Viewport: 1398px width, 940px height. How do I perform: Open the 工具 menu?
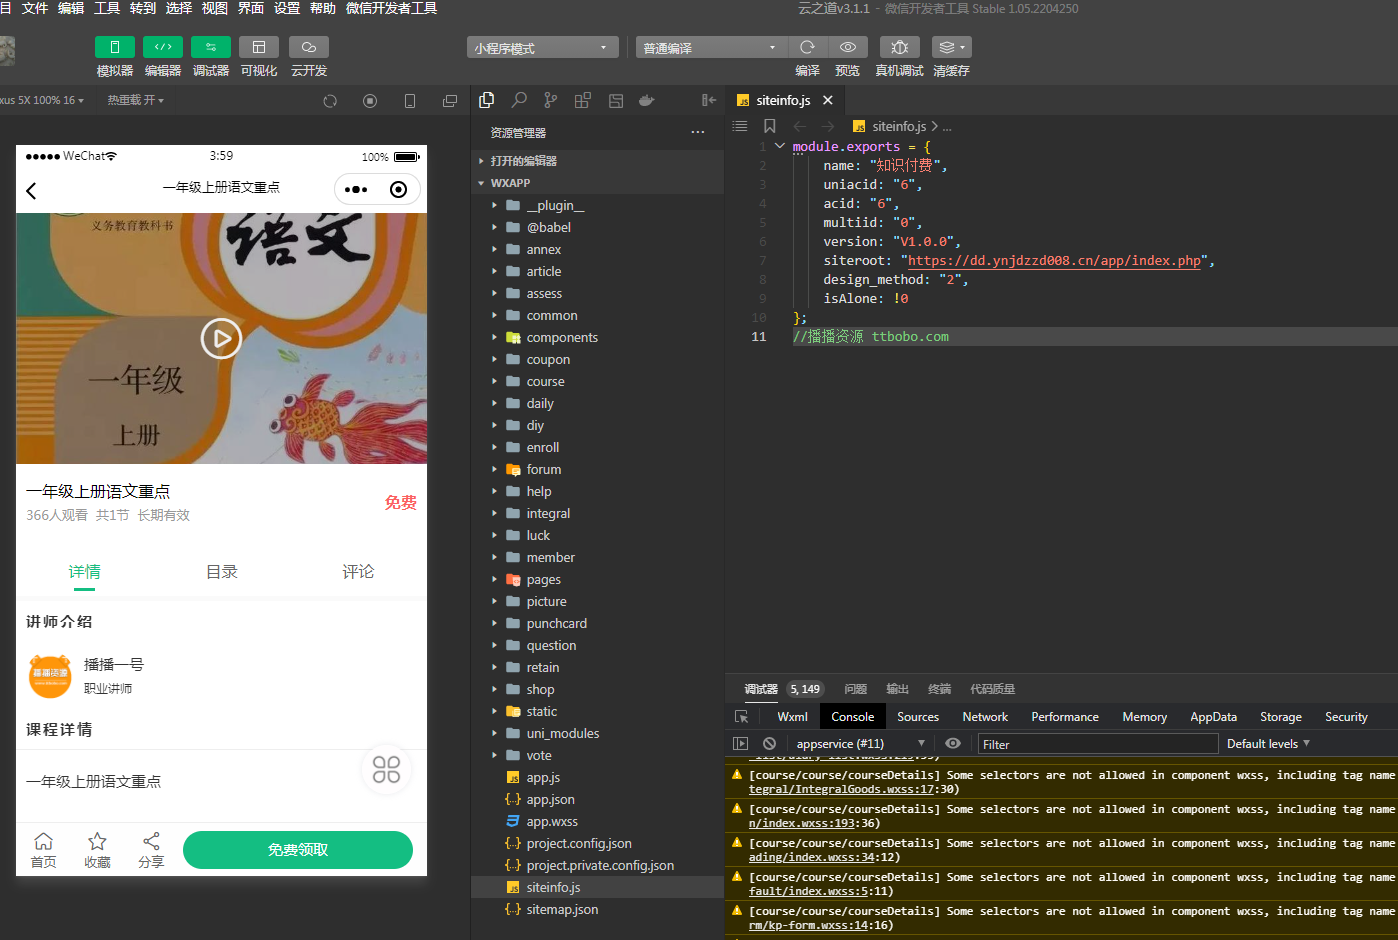click(x=107, y=8)
